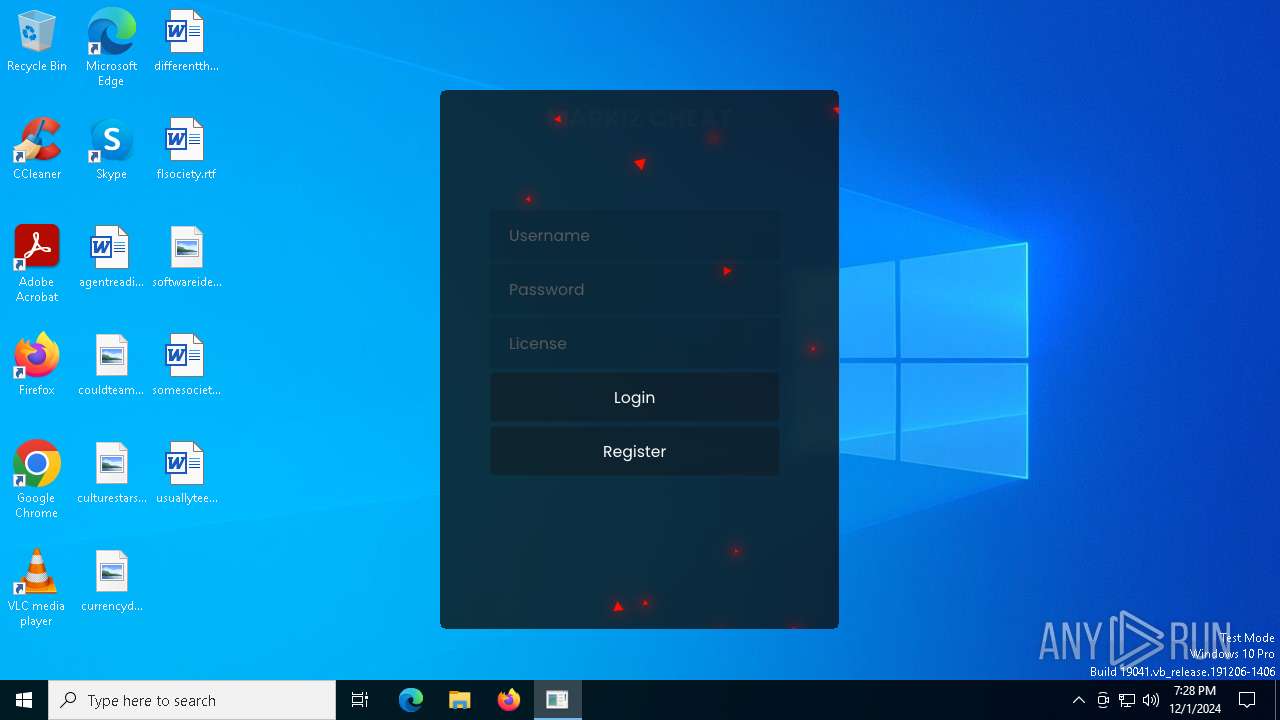Click the Username input field
Screen dimensions: 1280x720
coord(634,235)
